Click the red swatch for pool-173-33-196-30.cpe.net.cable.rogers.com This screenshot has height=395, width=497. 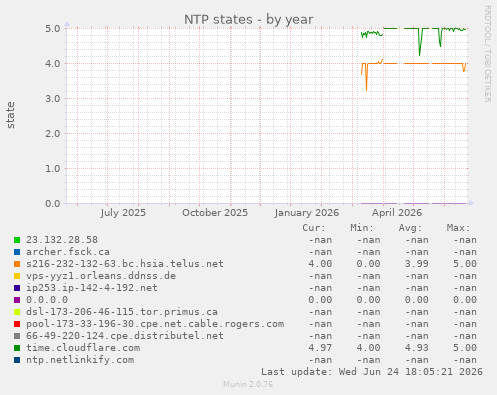[x=17, y=324]
